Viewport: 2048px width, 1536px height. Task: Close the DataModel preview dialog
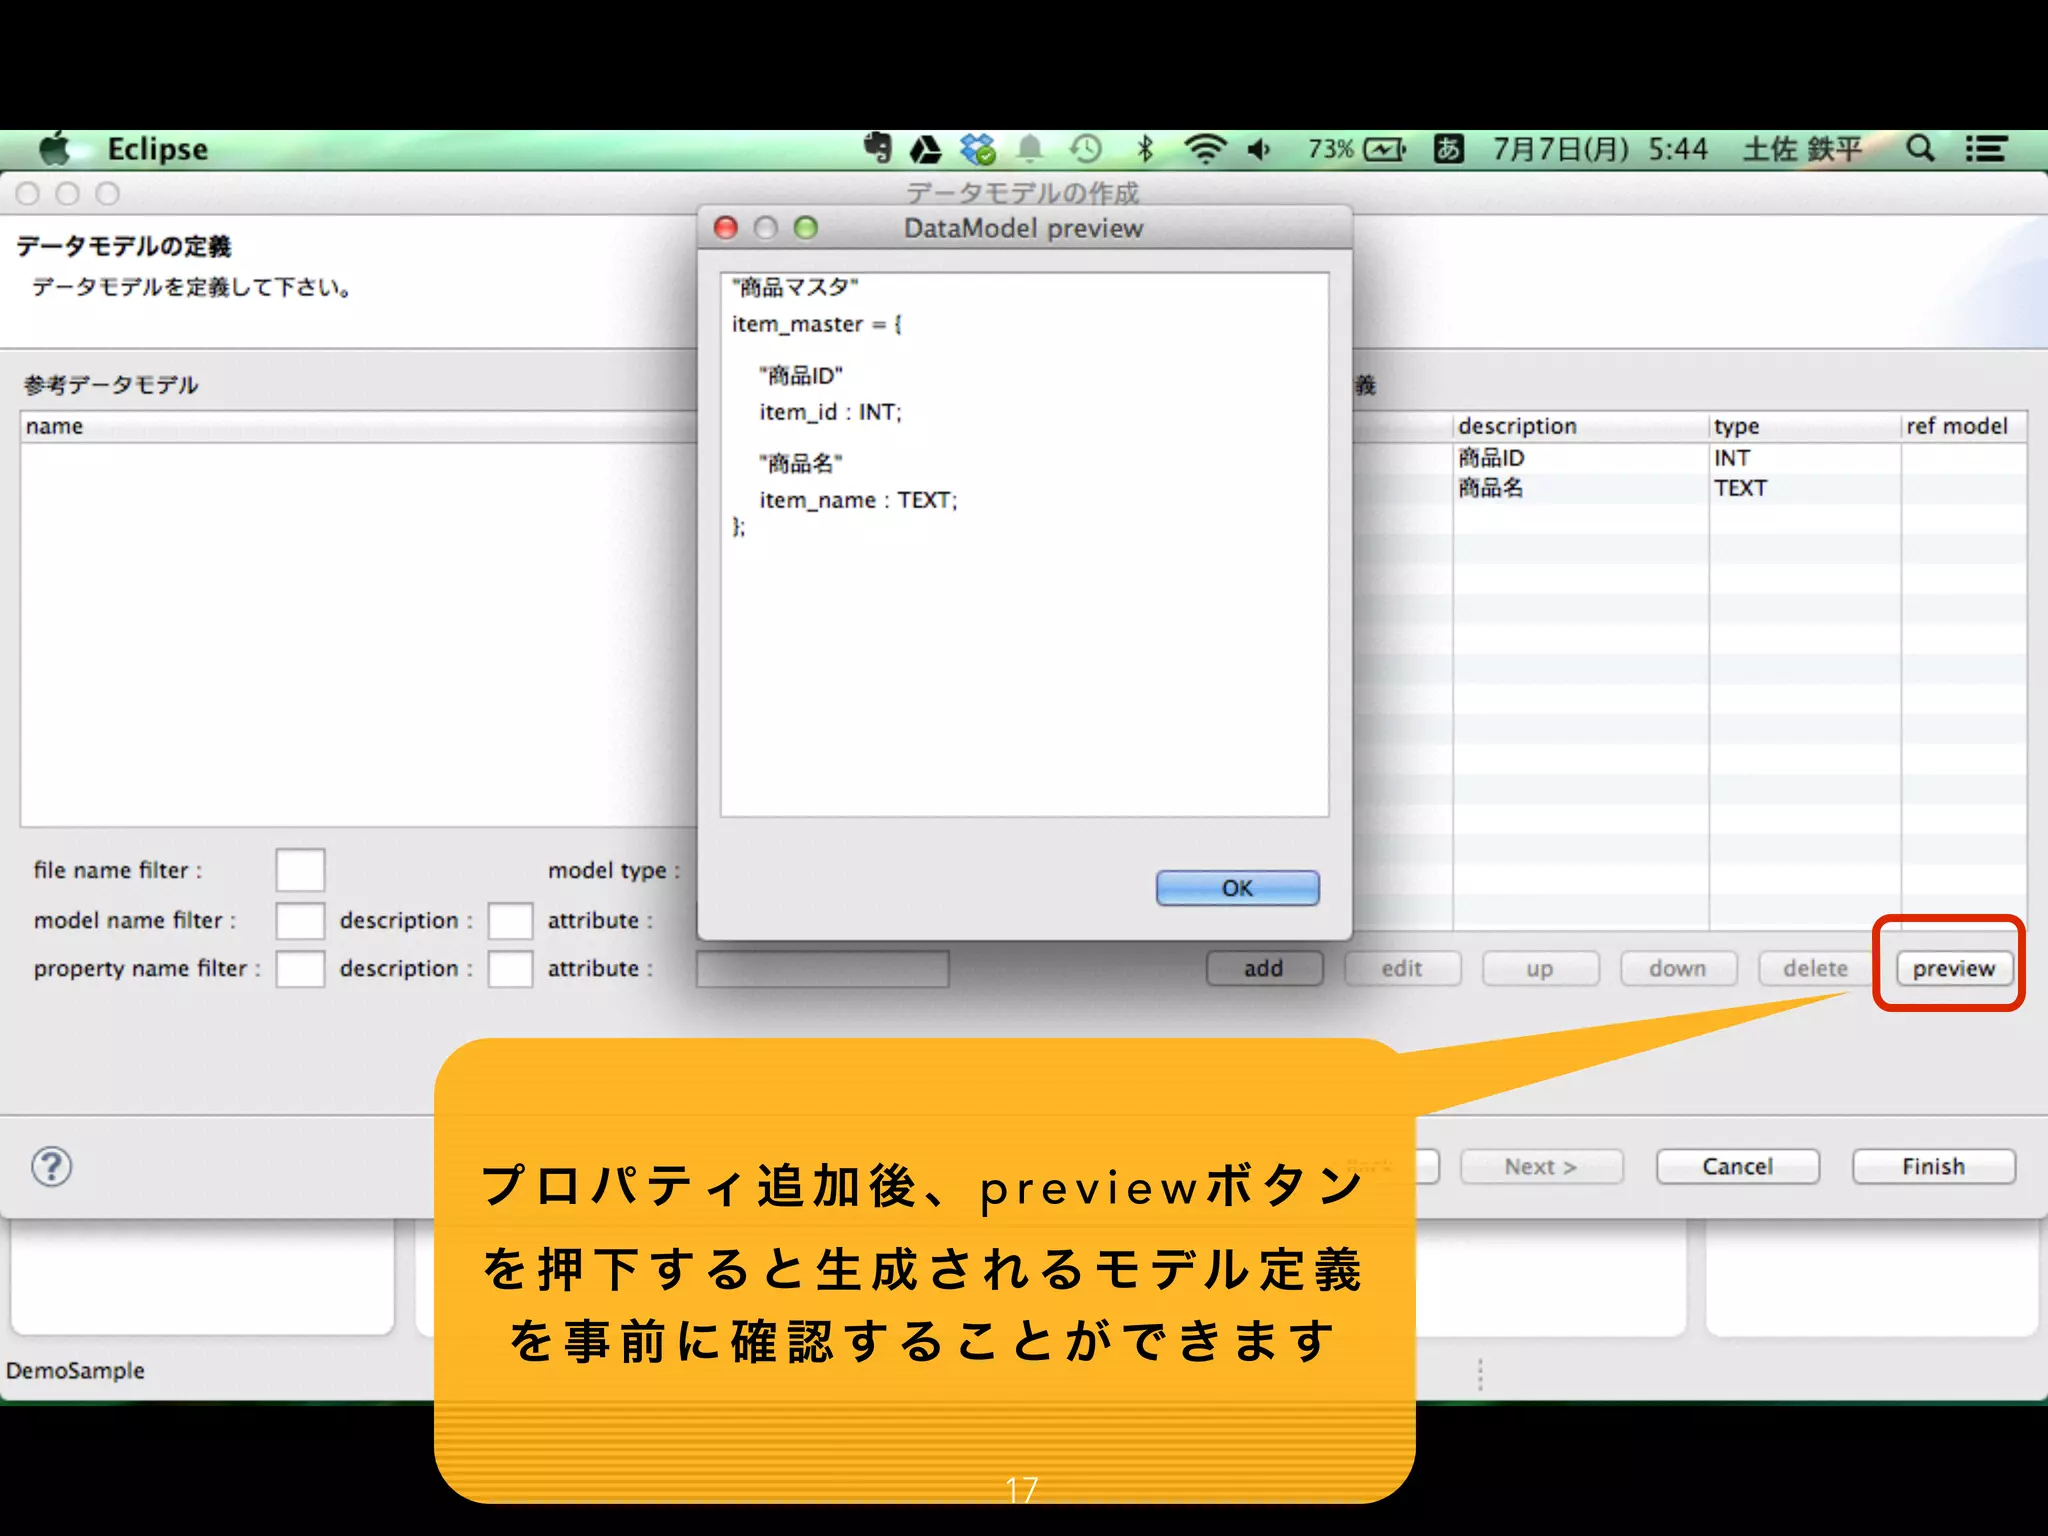(x=726, y=228)
